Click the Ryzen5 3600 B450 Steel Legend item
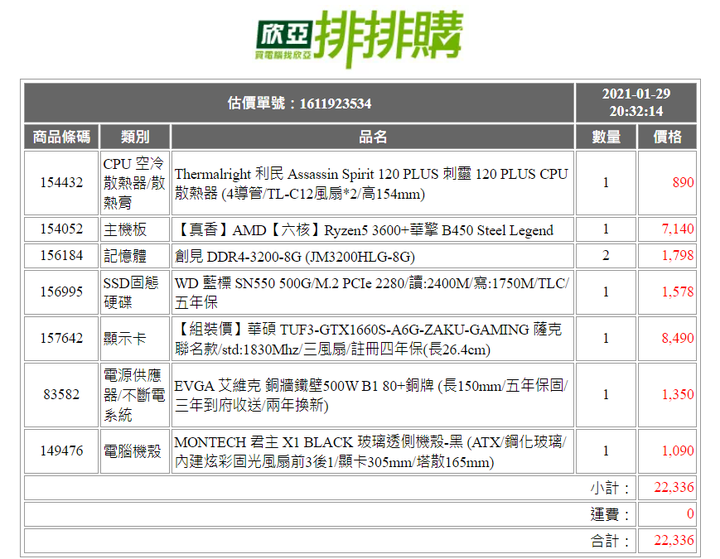Screen dimensions: 720x559 point(372,229)
